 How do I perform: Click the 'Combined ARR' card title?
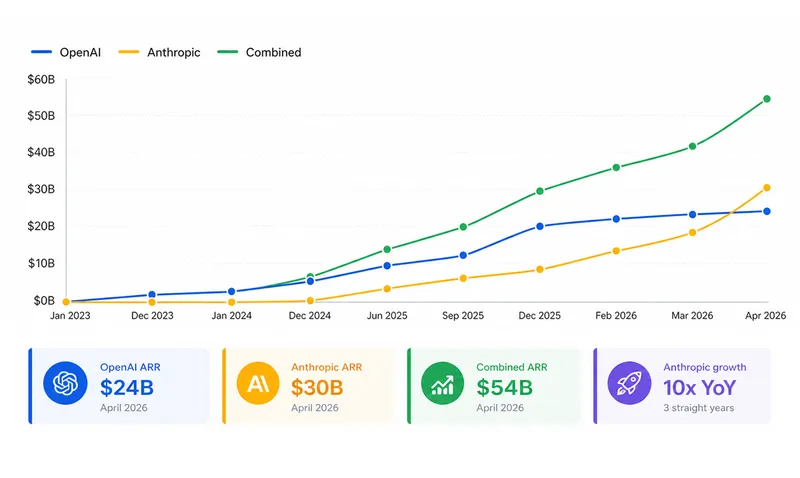(512, 367)
